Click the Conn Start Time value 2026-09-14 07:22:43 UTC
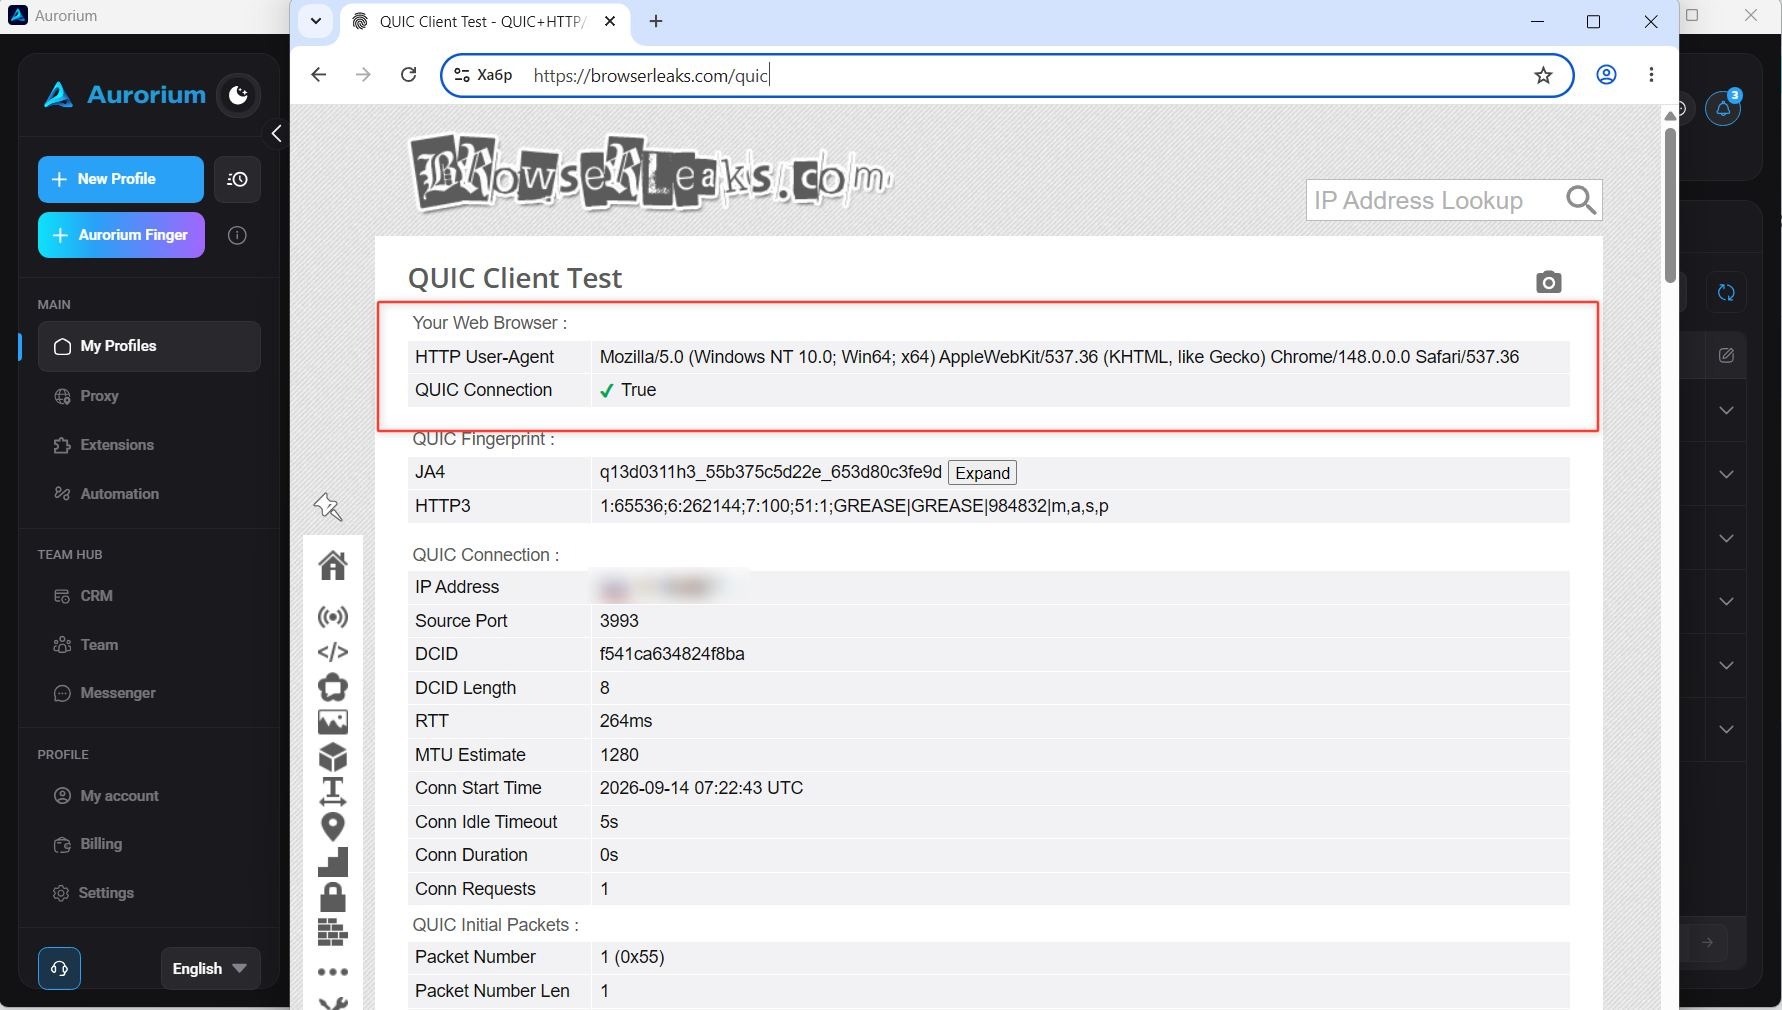This screenshot has width=1782, height=1010. 701,788
